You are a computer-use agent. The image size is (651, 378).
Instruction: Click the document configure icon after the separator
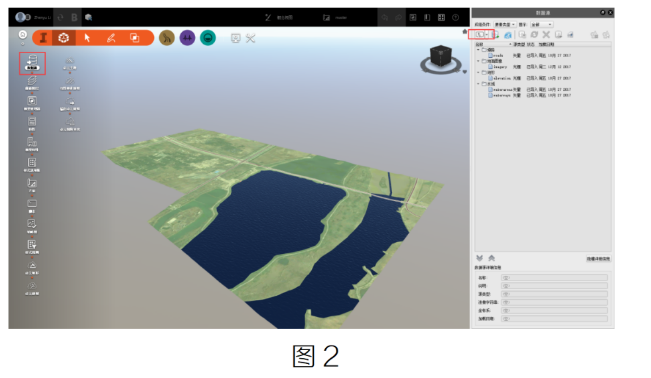522,35
